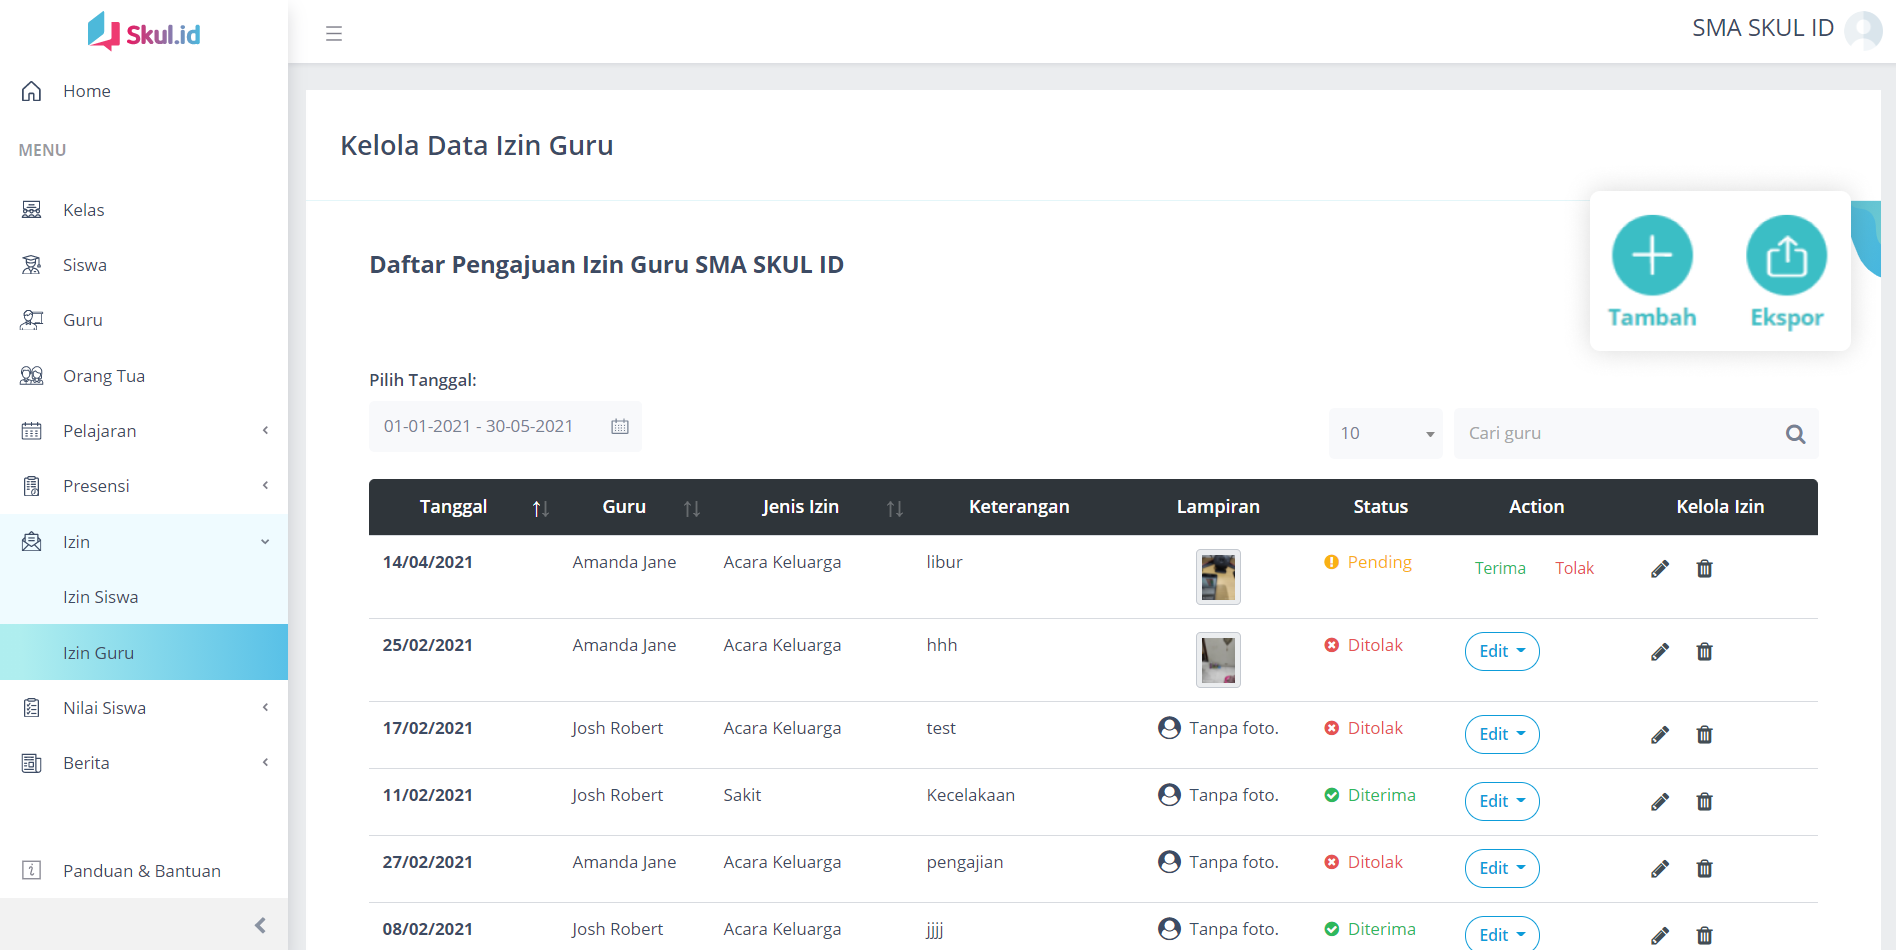Viewport: 1896px width, 952px height.
Task: Delete the 25/02/2021 entry with trash icon
Action: point(1705,652)
